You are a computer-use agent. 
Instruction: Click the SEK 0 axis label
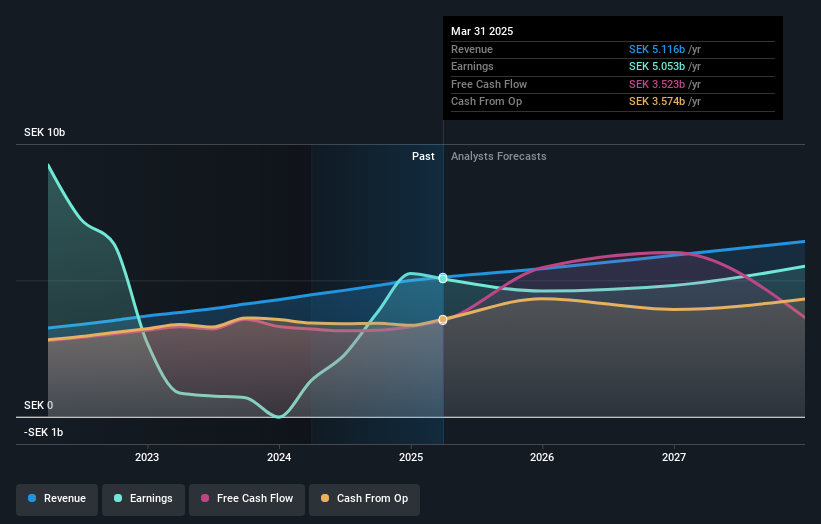pyautogui.click(x=38, y=405)
